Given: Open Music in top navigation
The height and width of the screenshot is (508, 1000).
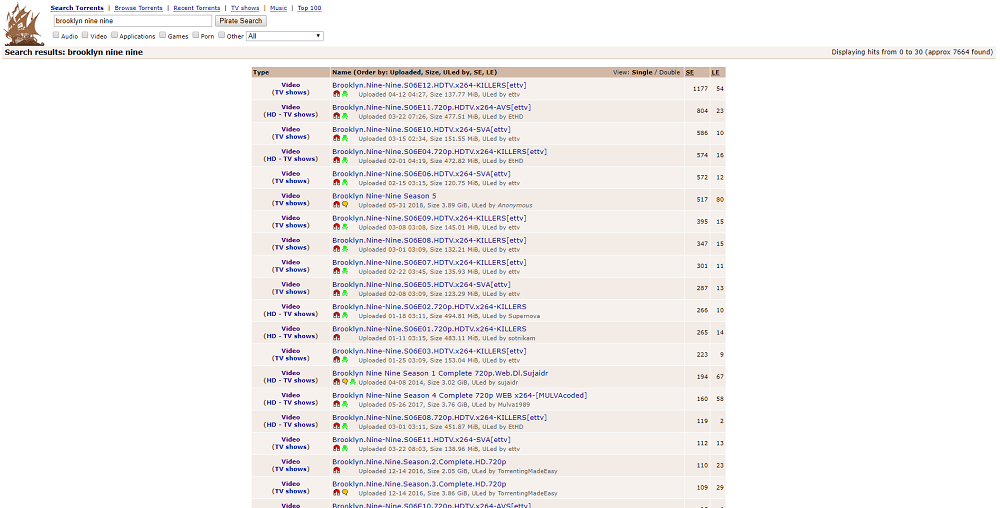Looking at the screenshot, I should pos(278,8).
